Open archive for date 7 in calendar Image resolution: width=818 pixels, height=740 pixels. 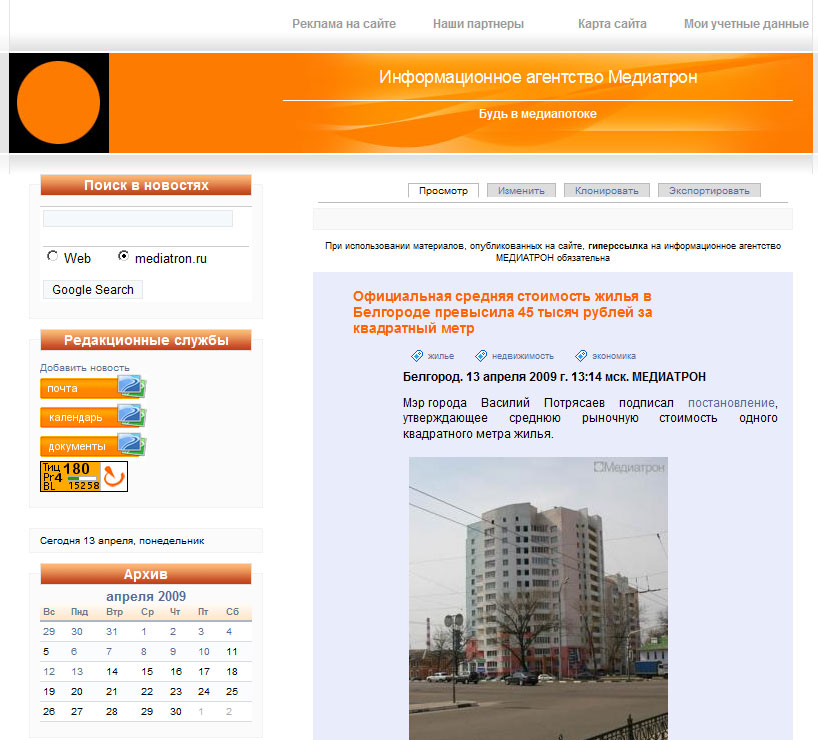(109, 652)
